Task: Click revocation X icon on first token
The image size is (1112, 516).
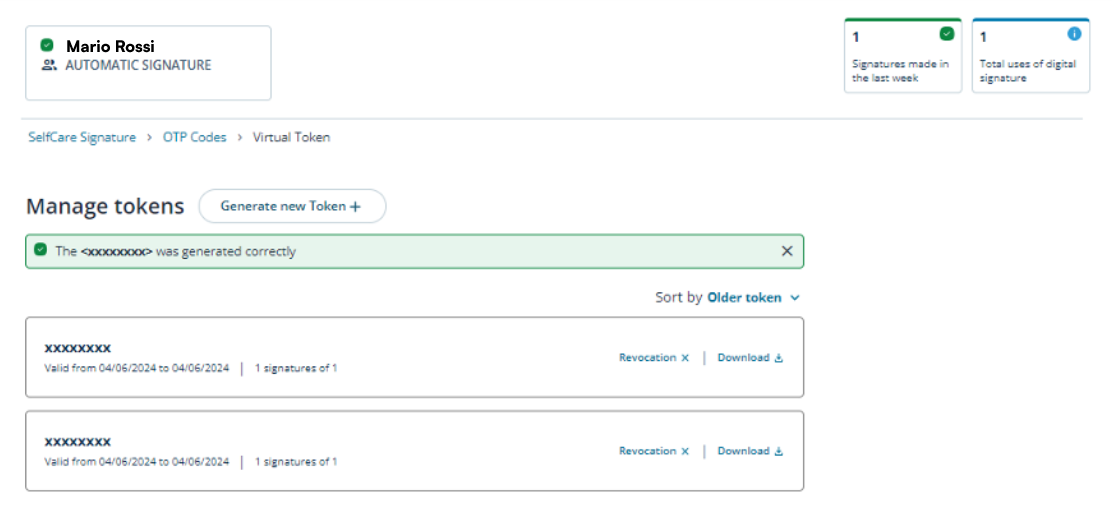Action: [685, 358]
